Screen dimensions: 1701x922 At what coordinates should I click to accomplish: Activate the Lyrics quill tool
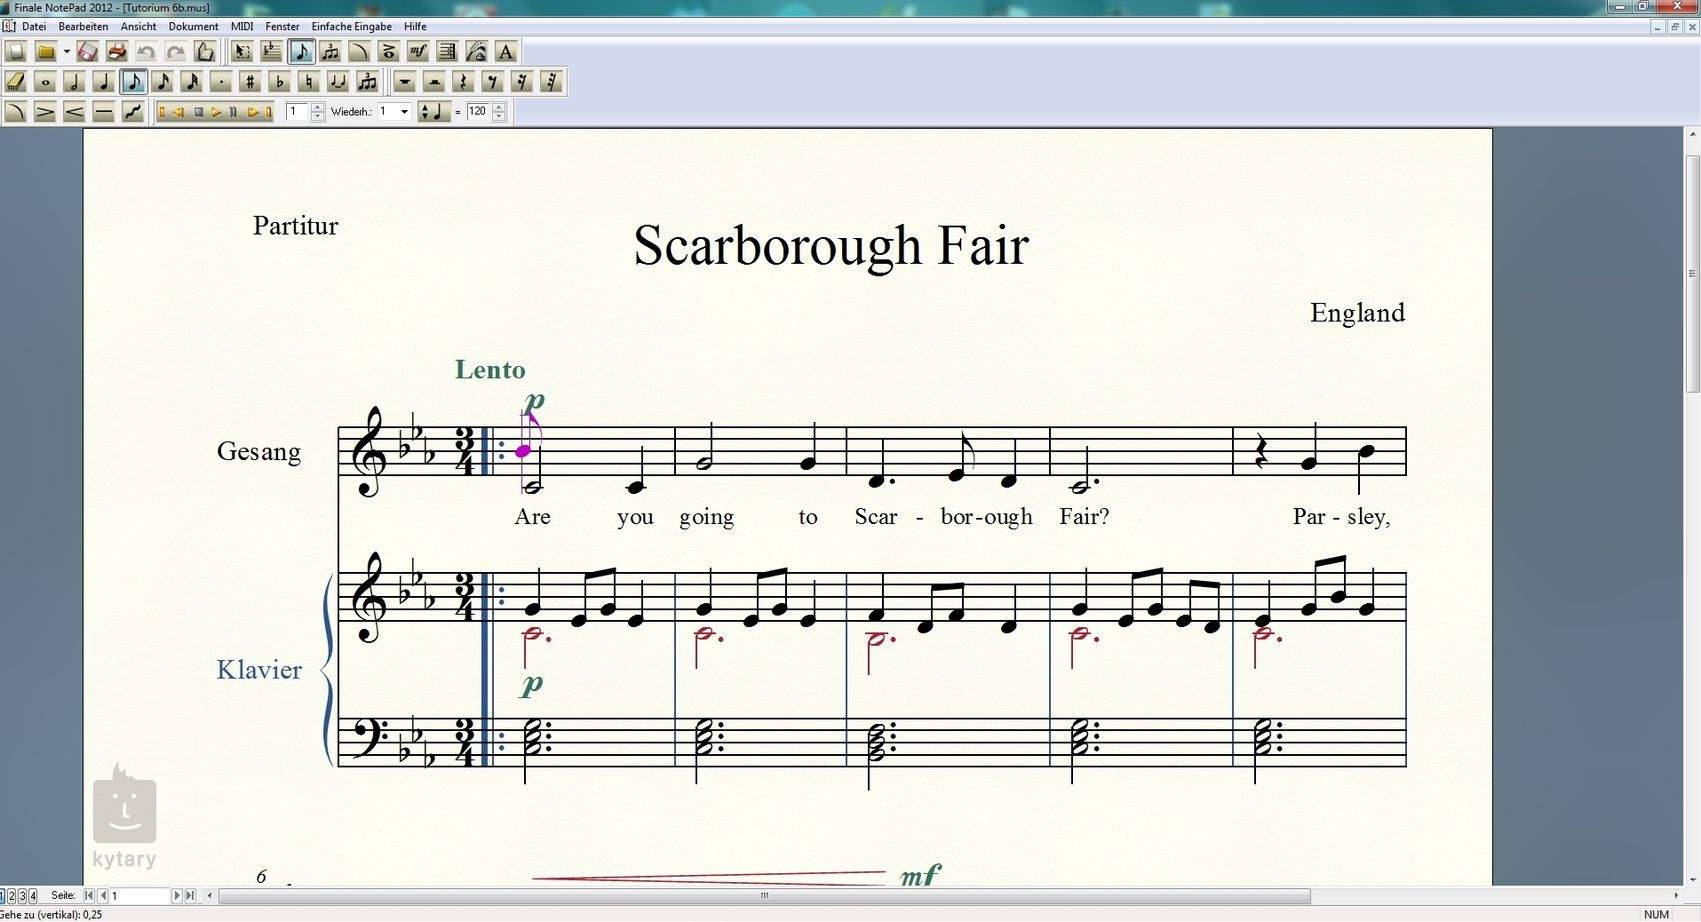click(477, 52)
